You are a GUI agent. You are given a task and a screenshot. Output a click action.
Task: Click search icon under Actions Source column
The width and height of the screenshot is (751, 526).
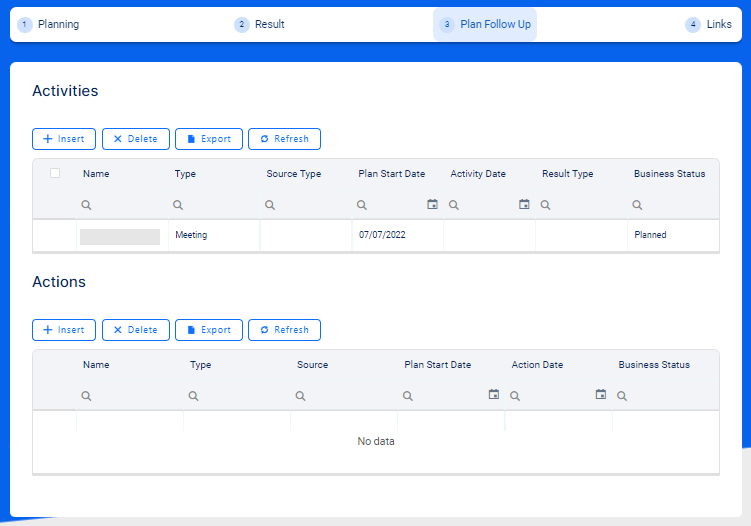coord(300,396)
